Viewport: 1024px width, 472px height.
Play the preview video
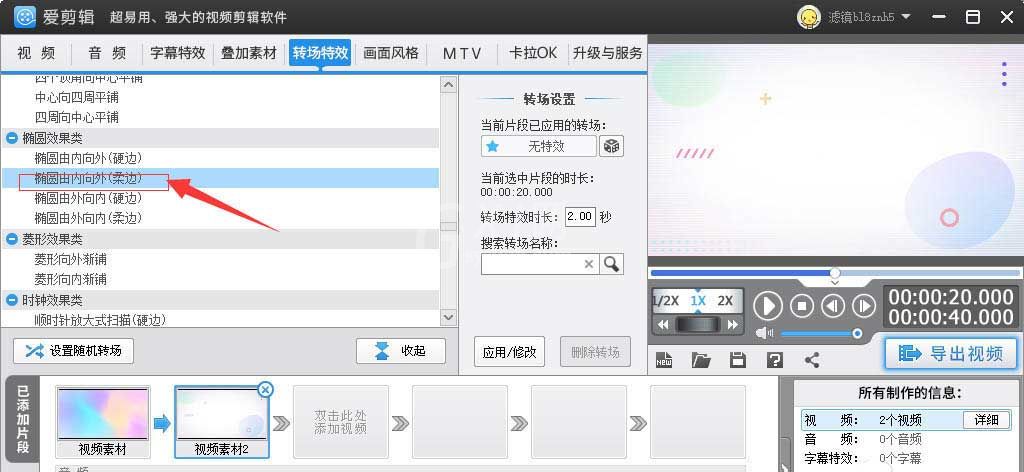click(768, 306)
